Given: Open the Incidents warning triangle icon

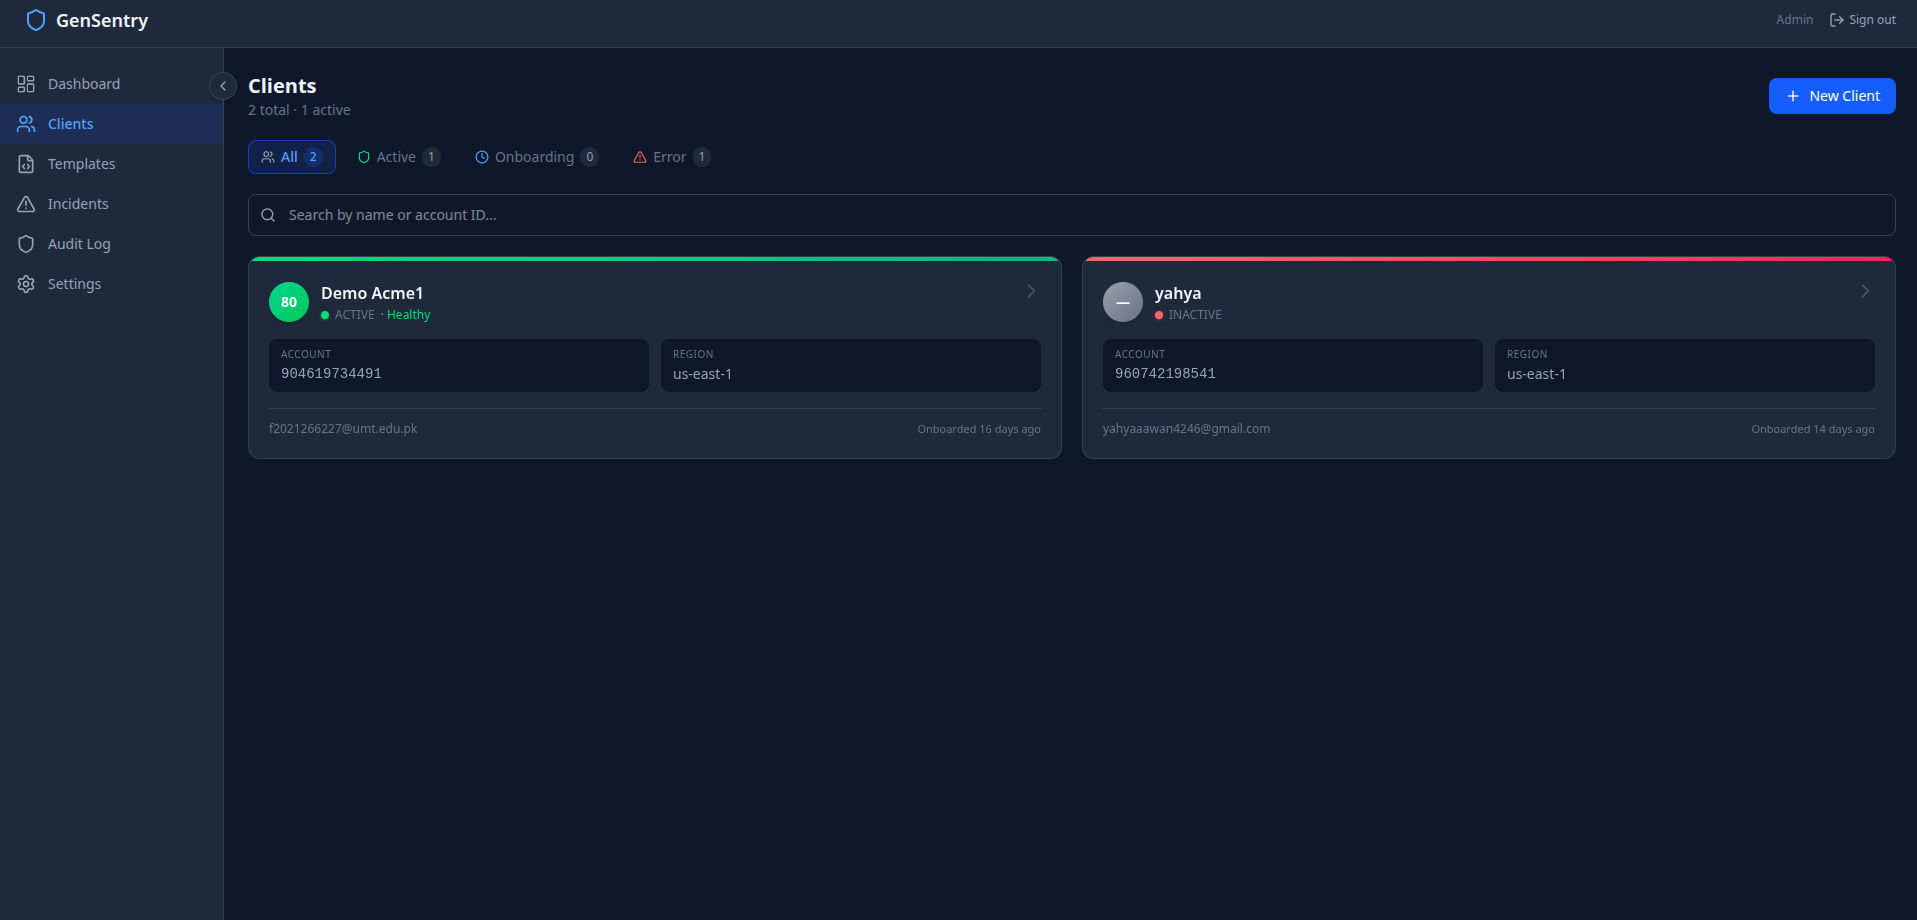Looking at the screenshot, I should point(26,204).
